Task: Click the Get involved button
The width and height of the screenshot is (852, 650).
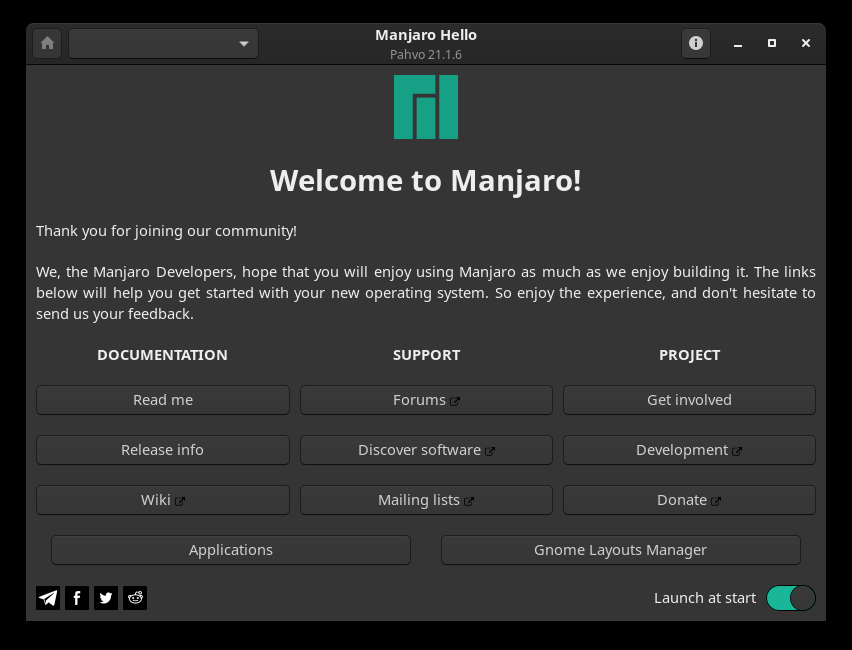Action: click(690, 400)
